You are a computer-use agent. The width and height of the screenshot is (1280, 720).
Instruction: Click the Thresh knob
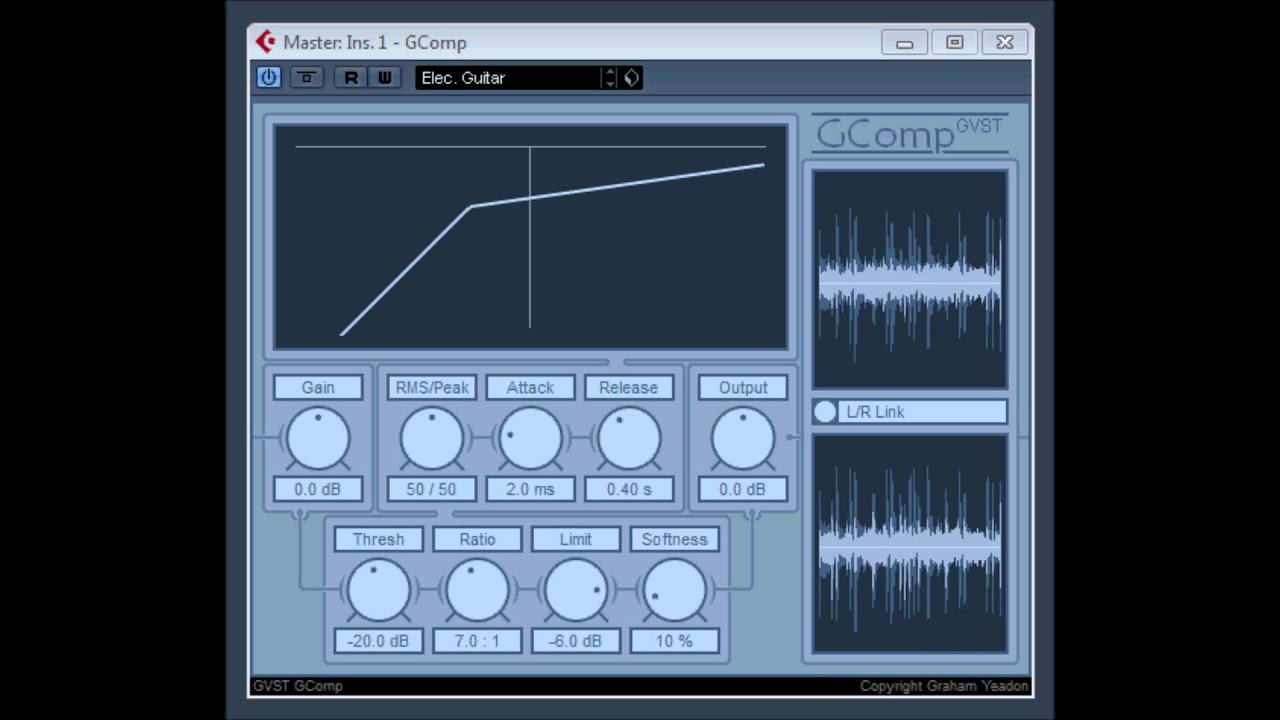click(378, 590)
